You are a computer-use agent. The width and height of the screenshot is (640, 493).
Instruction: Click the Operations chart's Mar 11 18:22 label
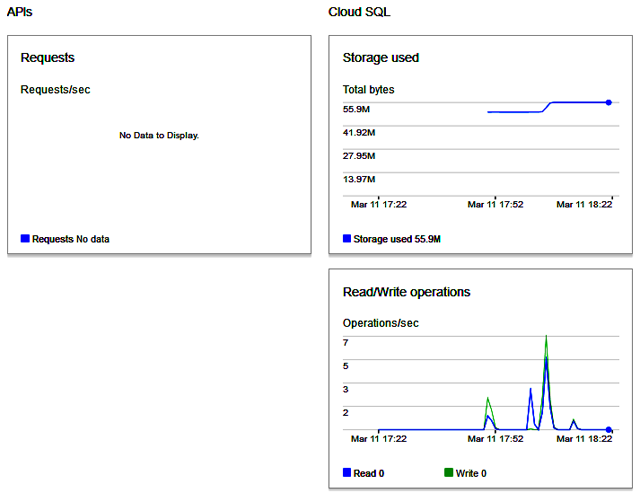coord(584,439)
